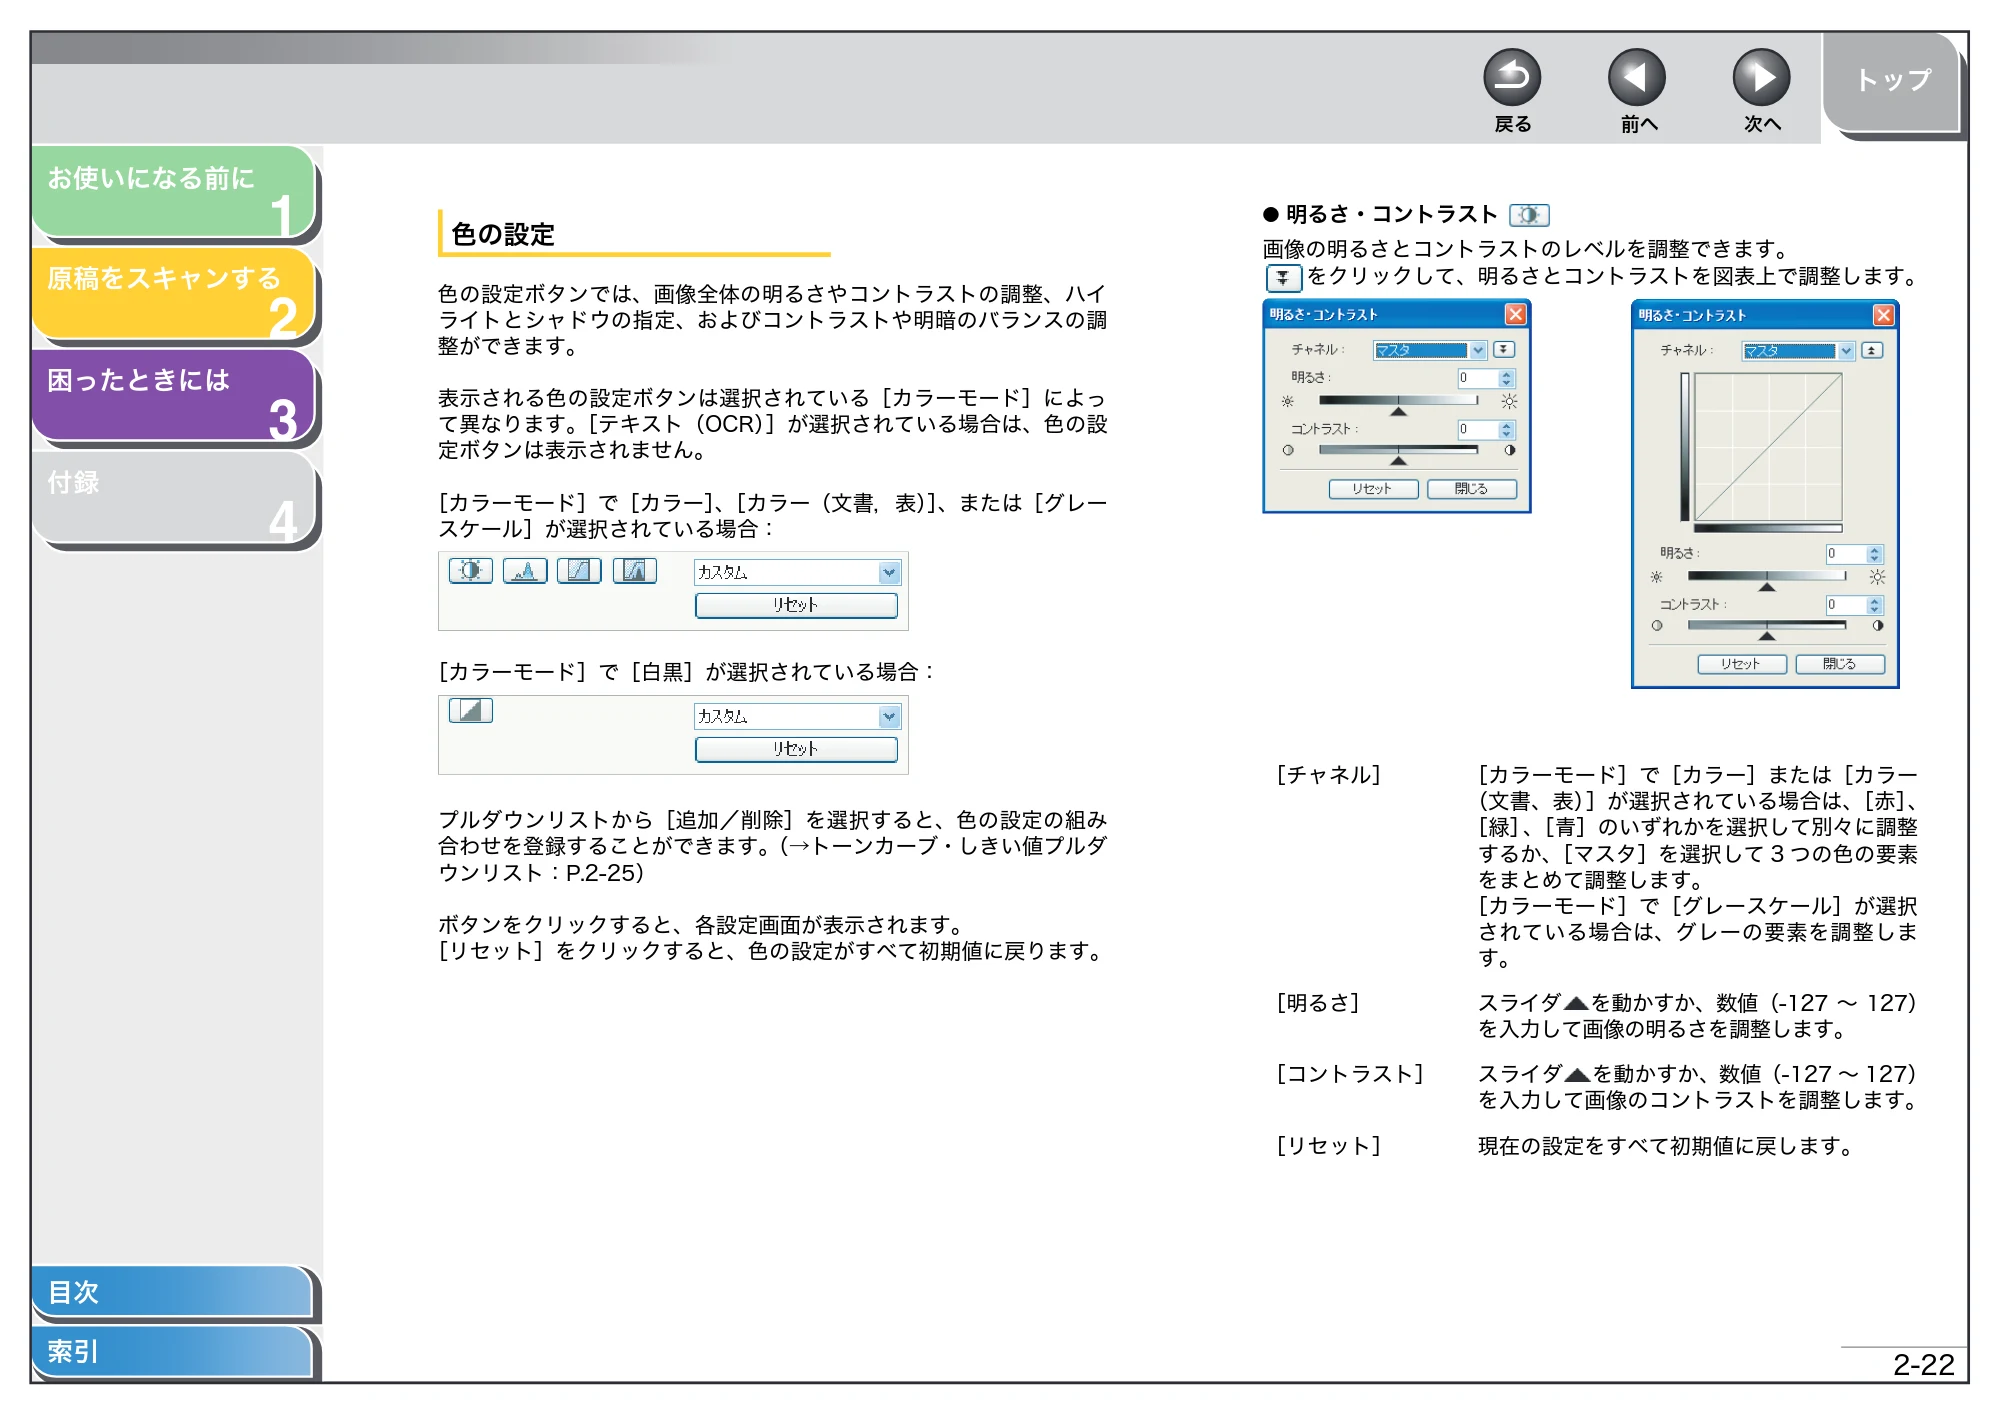Open the Final Review button after tone curve
Screen dimensions: 2000x1414
coord(634,571)
